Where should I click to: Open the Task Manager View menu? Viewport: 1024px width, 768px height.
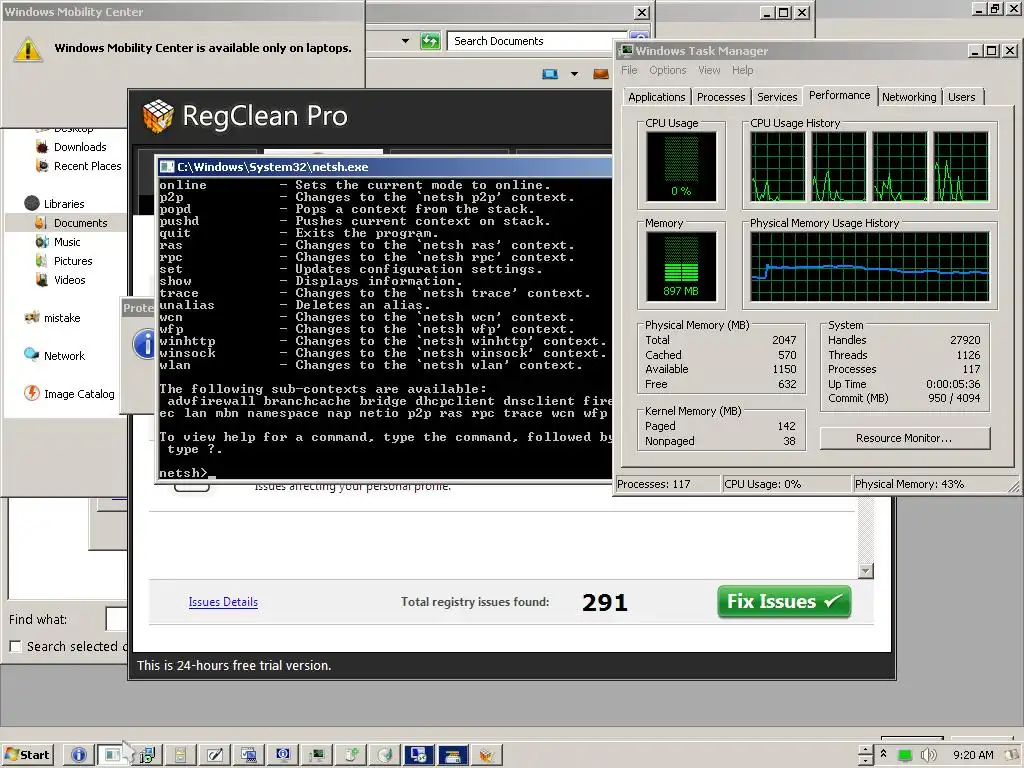709,70
